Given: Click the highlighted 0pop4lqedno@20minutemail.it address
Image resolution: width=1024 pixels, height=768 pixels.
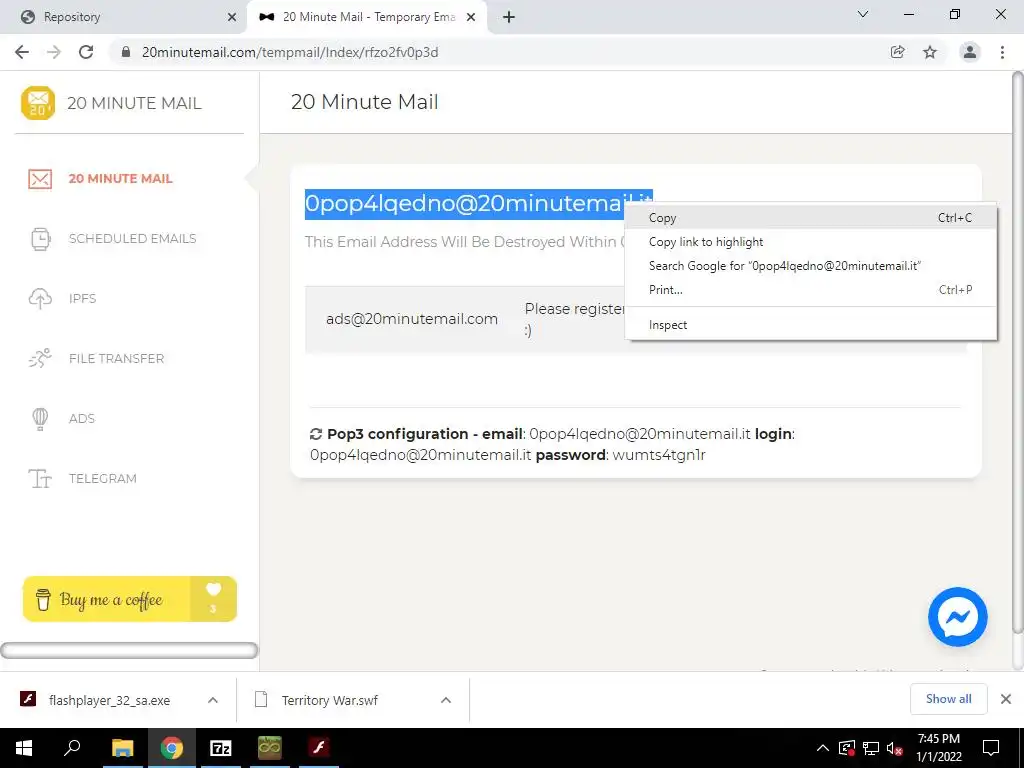Looking at the screenshot, I should tap(479, 204).
